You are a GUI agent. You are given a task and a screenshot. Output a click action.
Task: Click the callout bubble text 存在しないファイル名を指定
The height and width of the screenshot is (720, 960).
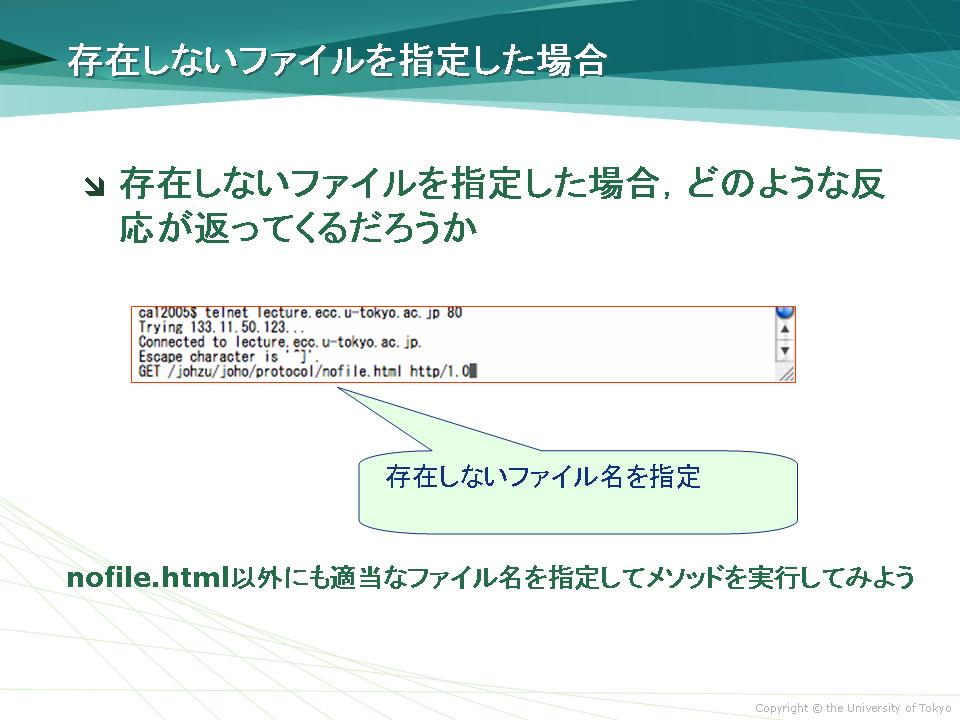pos(543,477)
